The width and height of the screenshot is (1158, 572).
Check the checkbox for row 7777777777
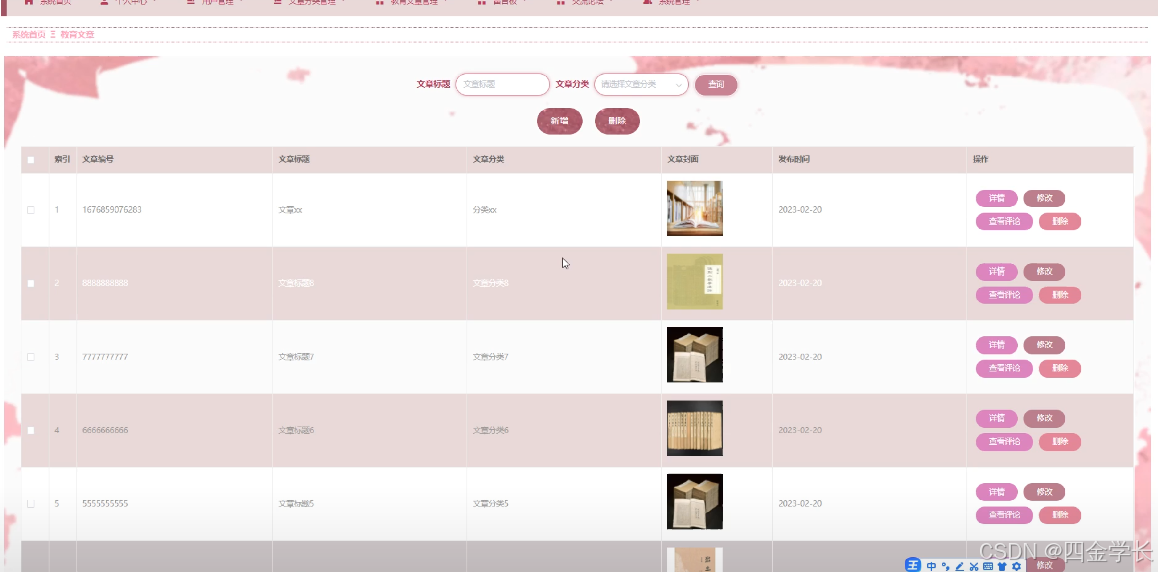tap(31, 356)
